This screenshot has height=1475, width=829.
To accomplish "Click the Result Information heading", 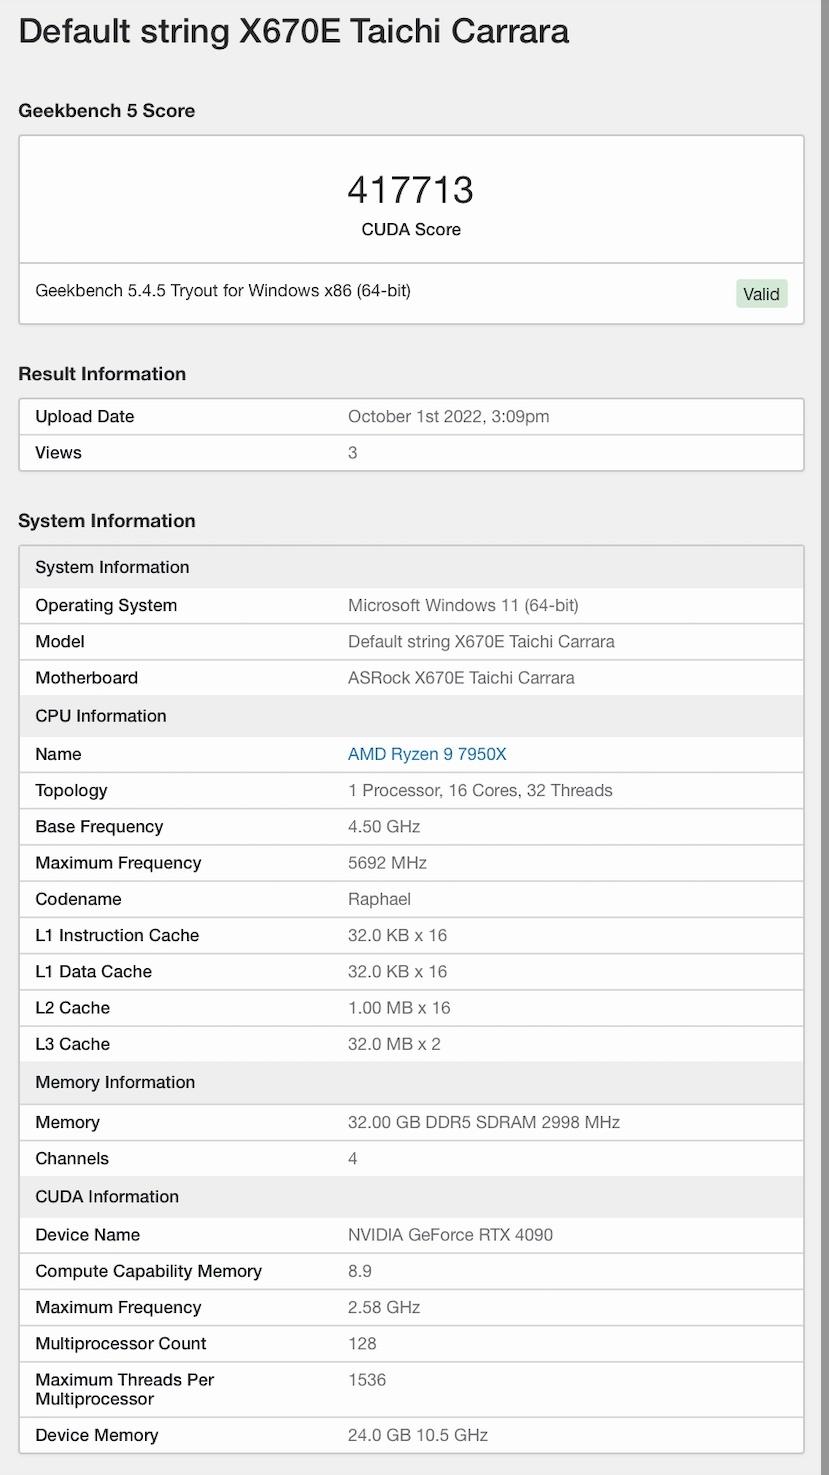I will pos(102,374).
